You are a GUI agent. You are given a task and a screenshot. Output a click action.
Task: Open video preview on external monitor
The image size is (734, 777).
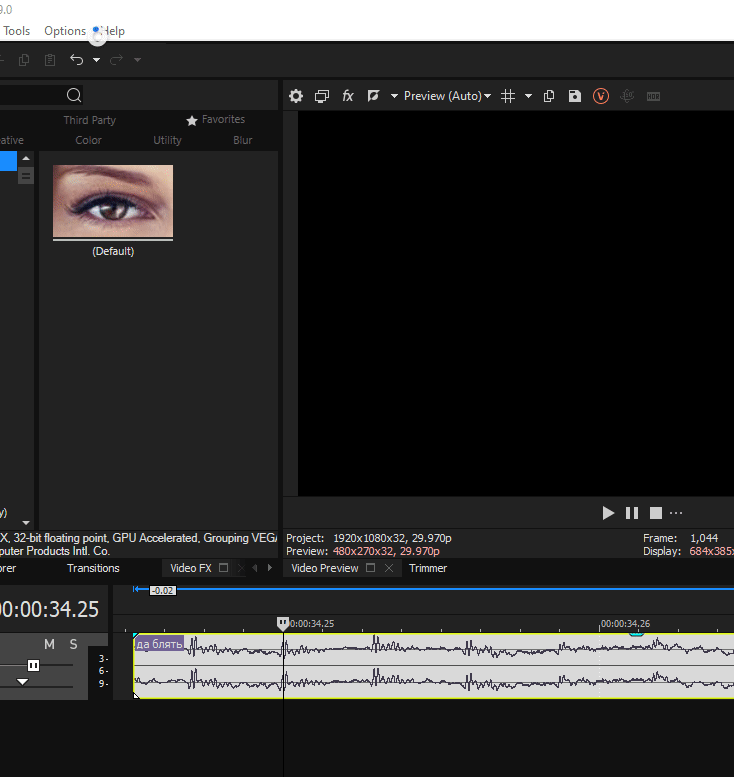point(322,96)
